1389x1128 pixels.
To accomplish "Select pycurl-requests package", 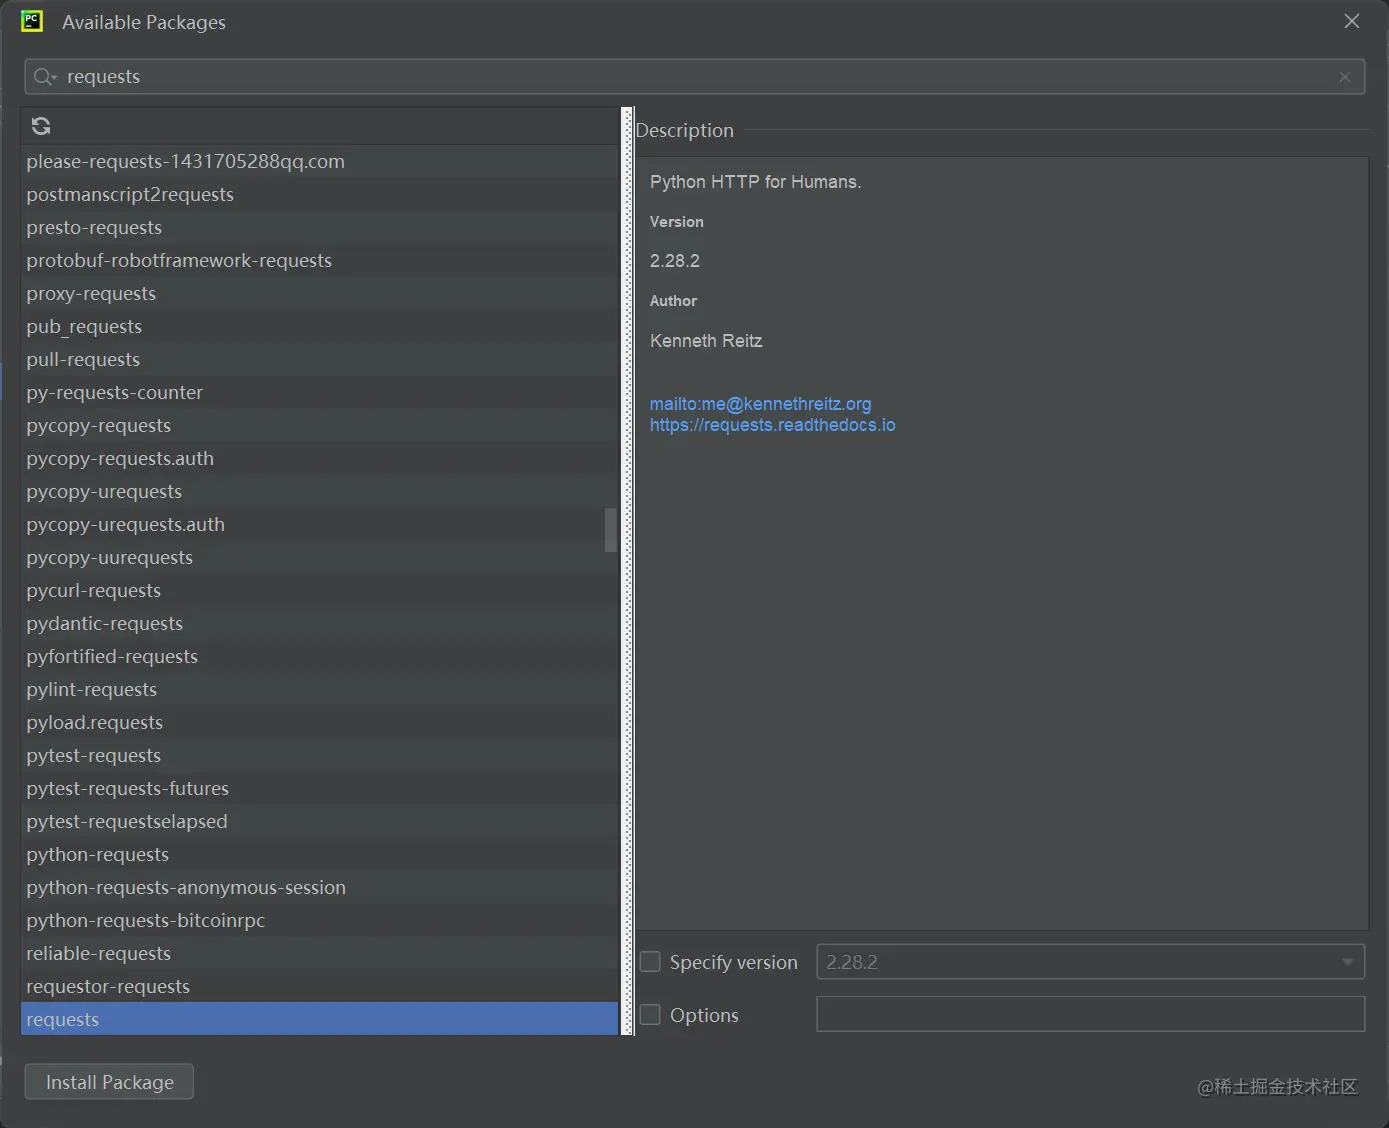I will [x=320, y=590].
